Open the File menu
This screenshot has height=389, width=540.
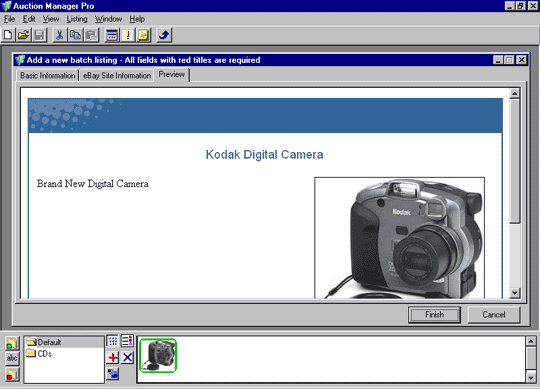coord(9,19)
